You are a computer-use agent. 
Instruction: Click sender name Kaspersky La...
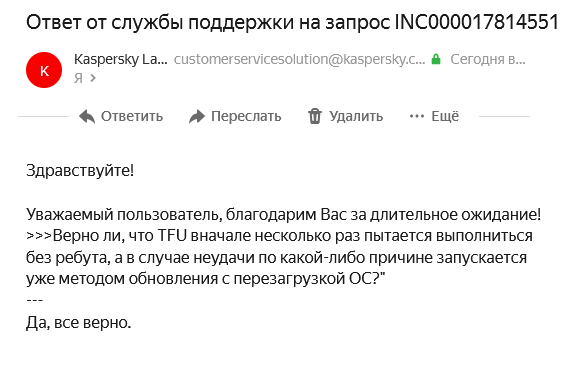[120, 59]
